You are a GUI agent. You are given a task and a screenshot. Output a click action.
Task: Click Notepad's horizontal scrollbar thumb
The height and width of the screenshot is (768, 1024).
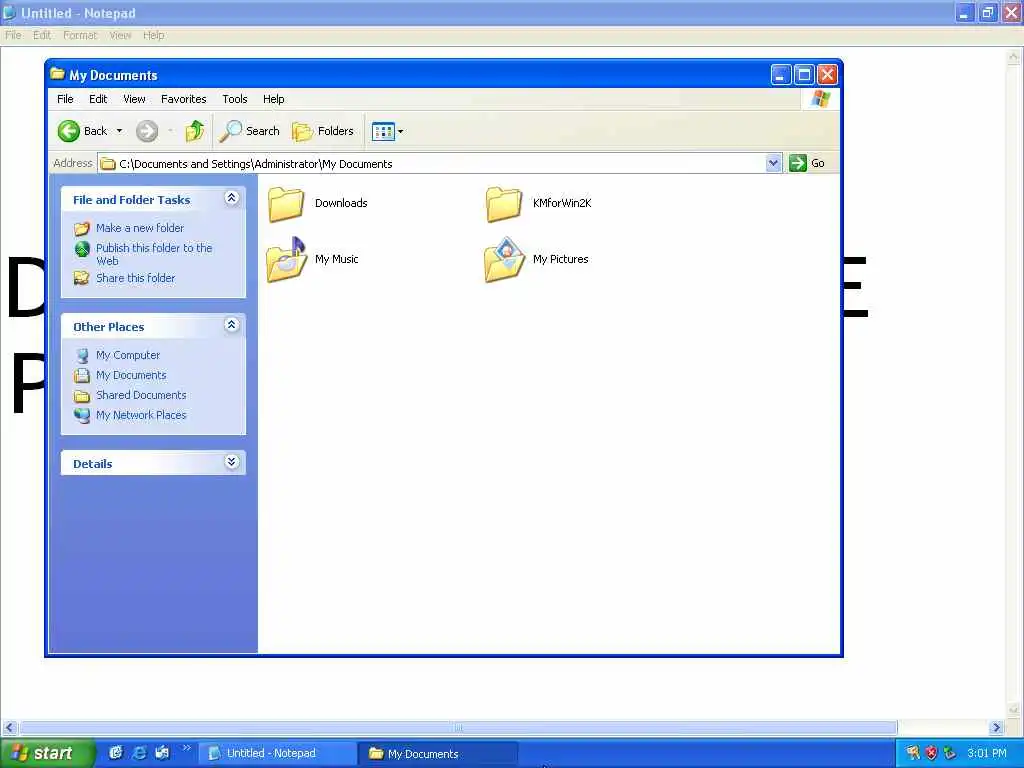point(458,728)
